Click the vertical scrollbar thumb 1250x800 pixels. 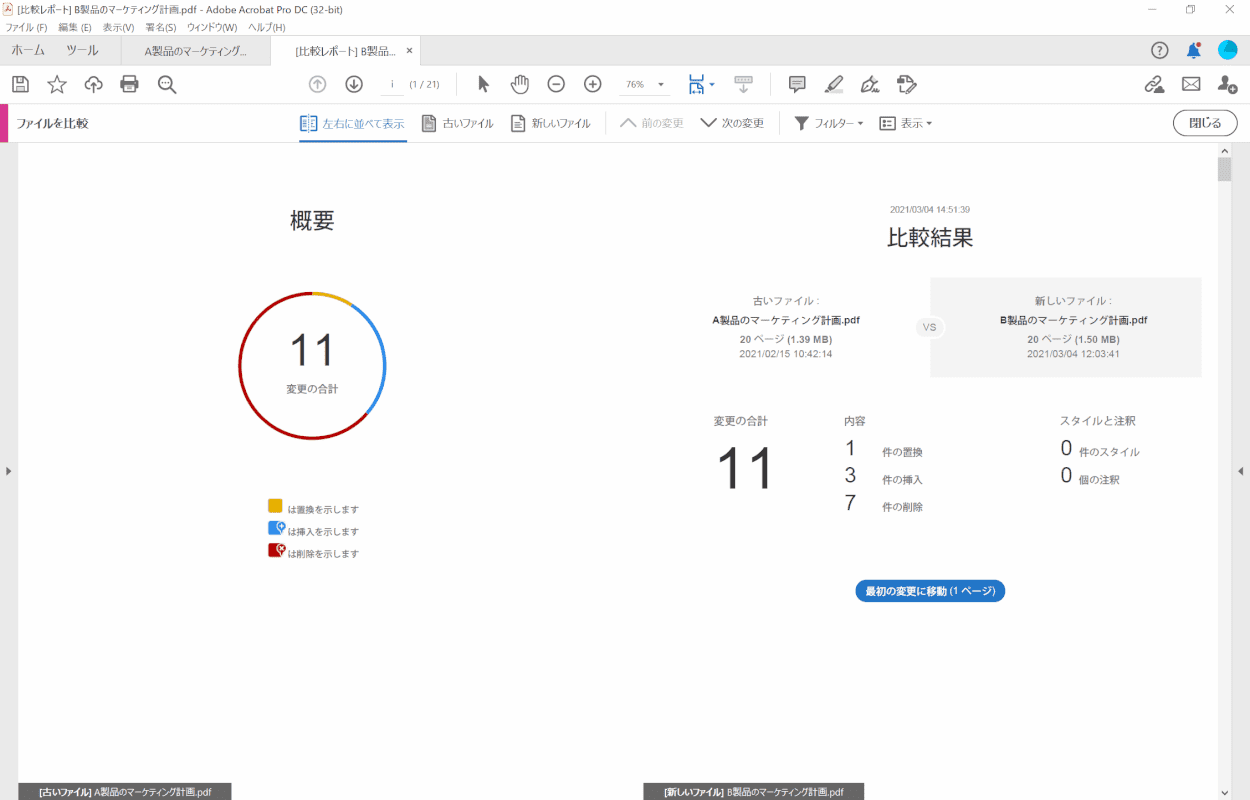(x=1224, y=168)
